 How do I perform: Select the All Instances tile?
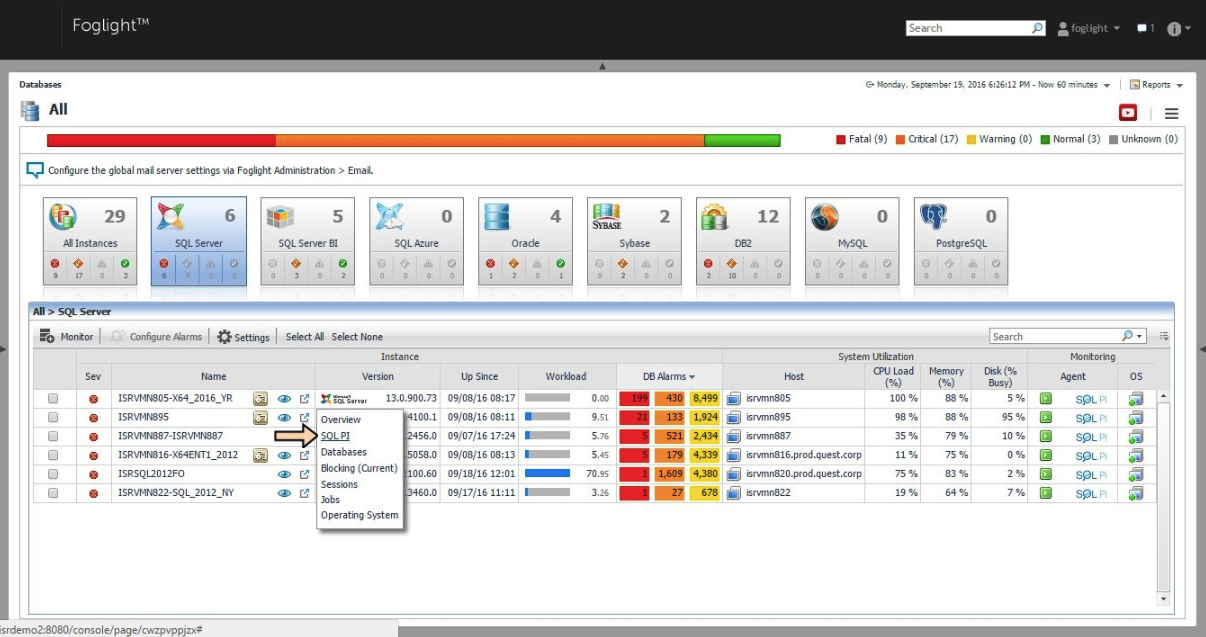[90, 241]
